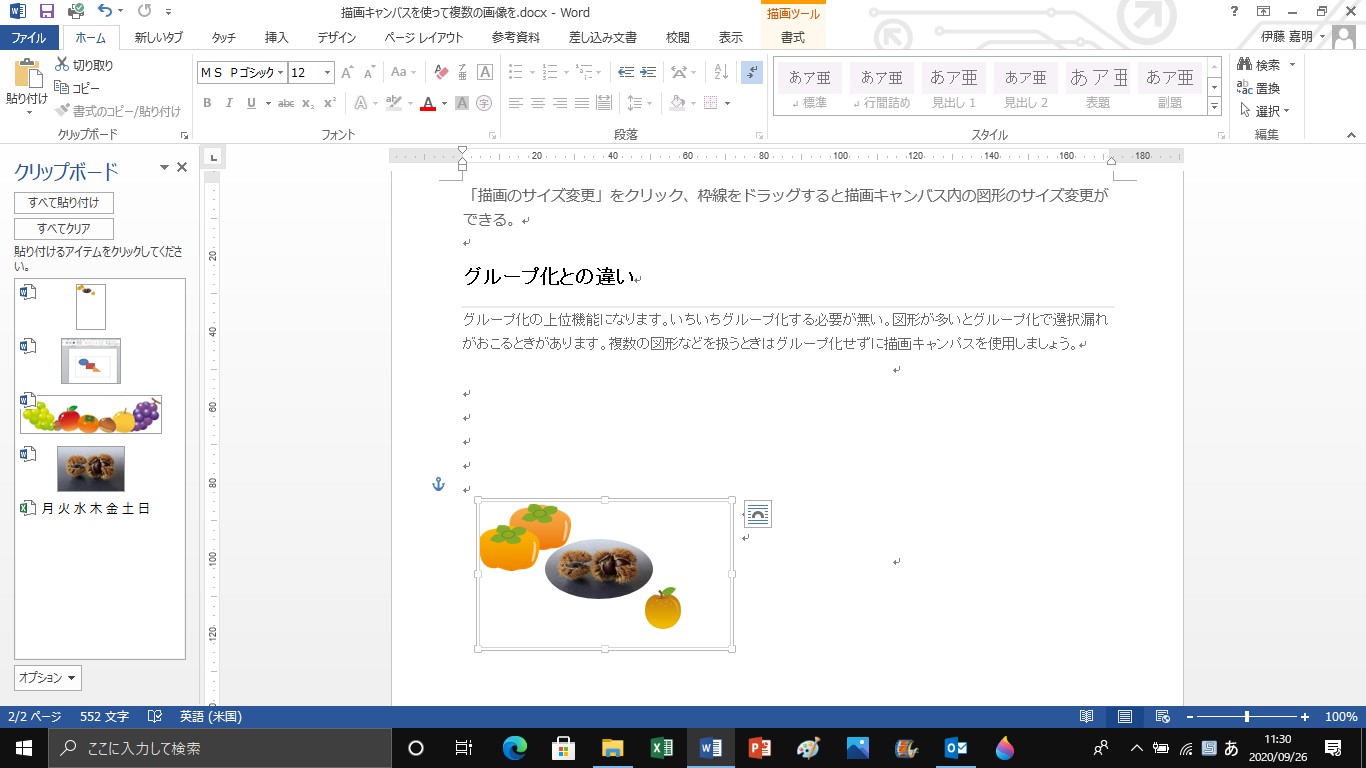Expand bullets list dropdown arrow

pyautogui.click(x=532, y=72)
